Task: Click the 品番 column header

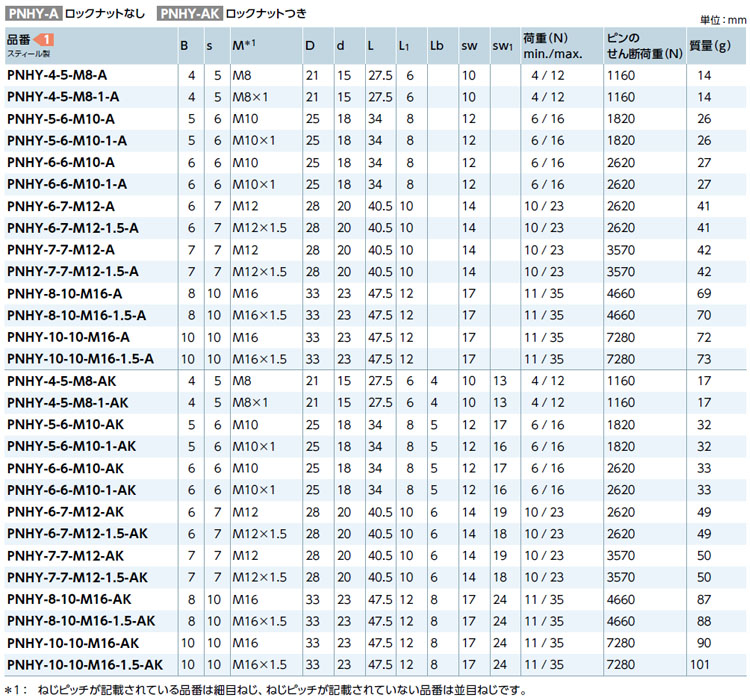Action: pos(20,38)
